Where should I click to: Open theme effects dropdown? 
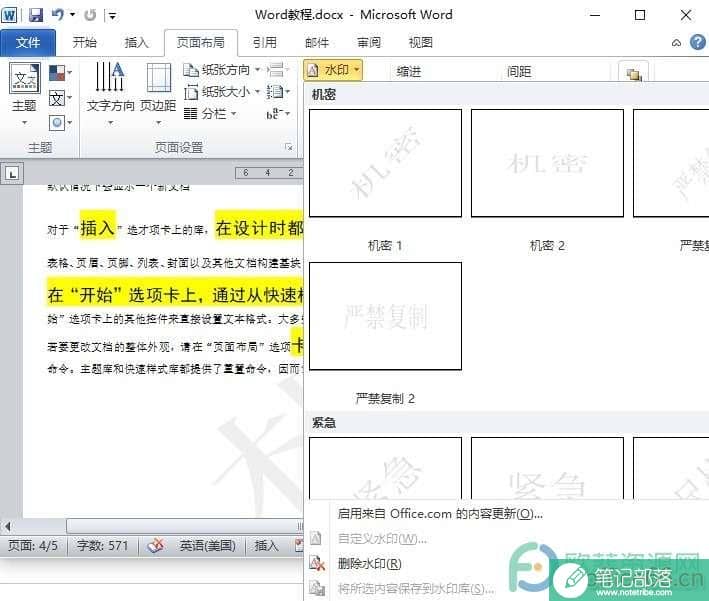(x=60, y=123)
